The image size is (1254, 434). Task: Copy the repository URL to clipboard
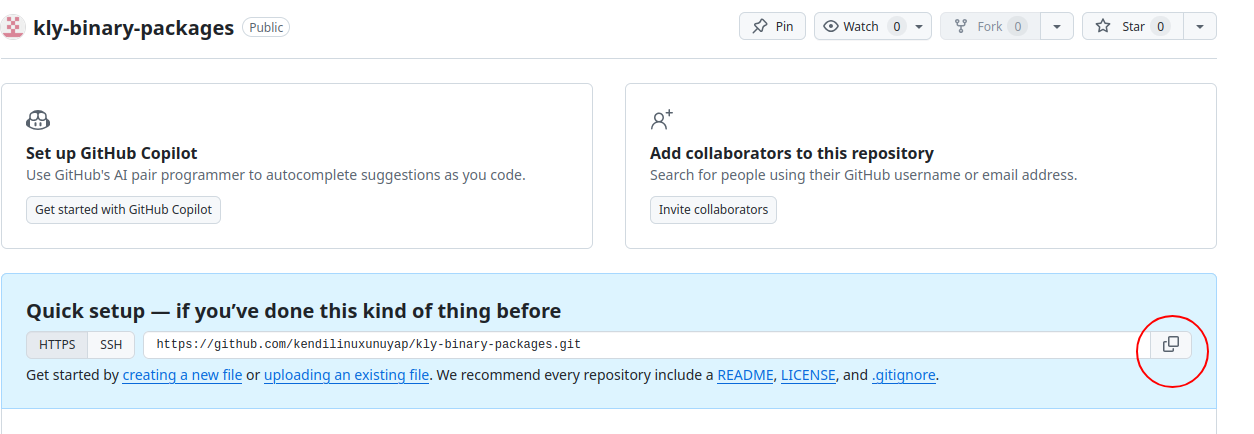point(1171,345)
